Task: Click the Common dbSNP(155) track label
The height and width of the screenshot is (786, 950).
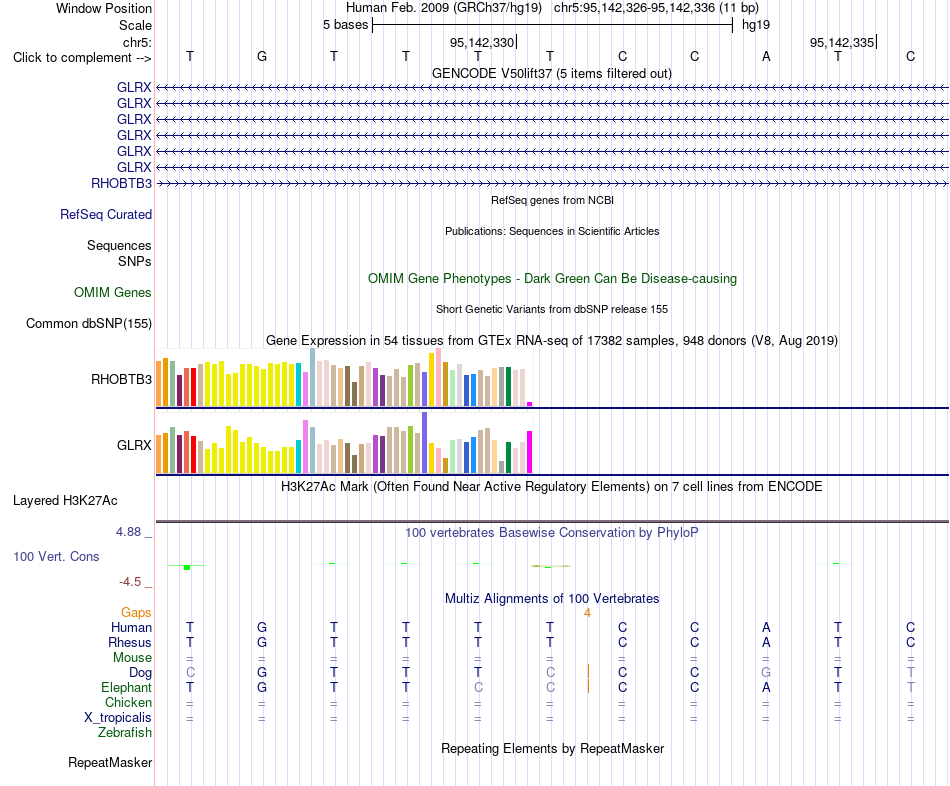Action: (x=89, y=323)
